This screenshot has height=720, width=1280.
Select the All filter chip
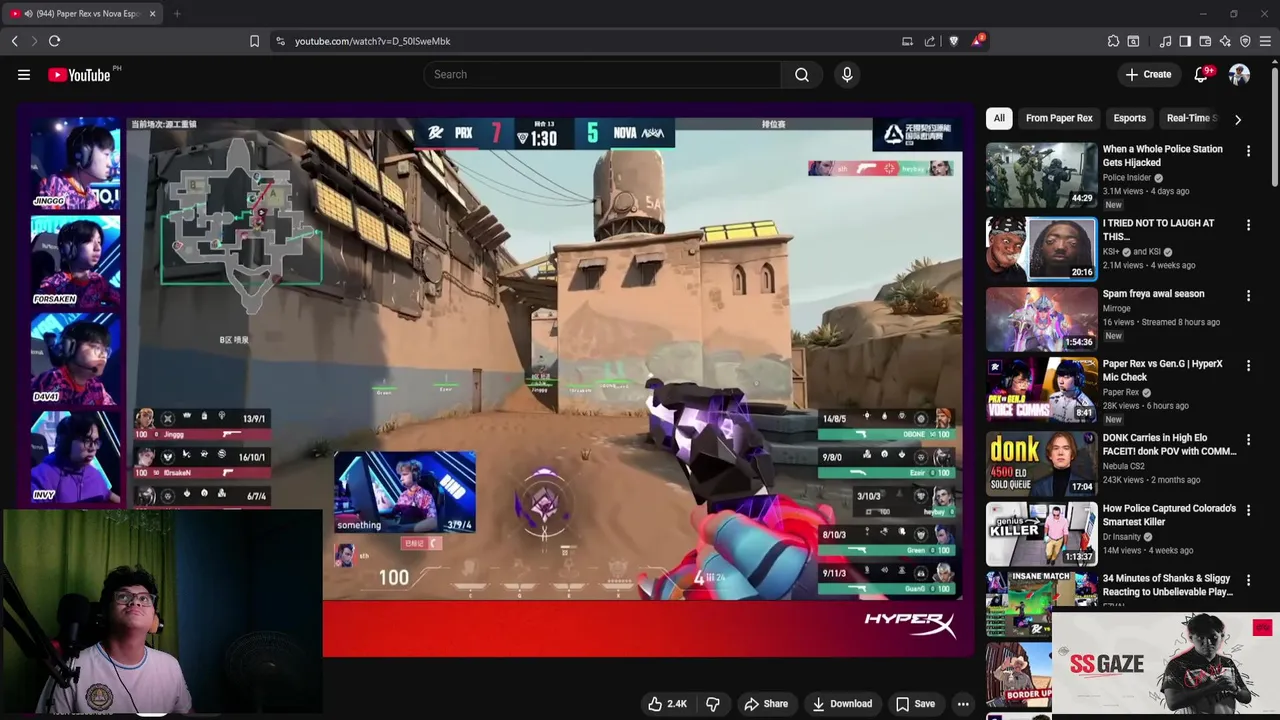pyautogui.click(x=998, y=118)
